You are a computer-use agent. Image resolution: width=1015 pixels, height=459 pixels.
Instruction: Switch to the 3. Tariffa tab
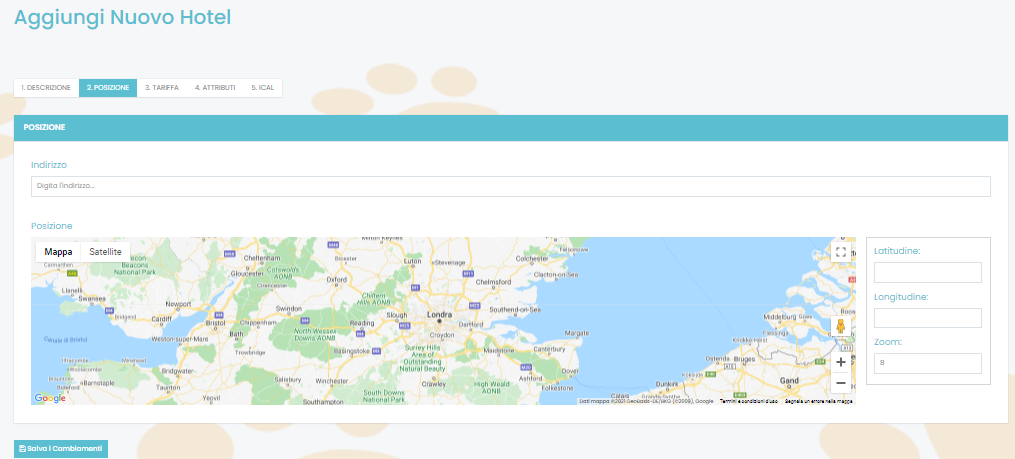point(162,87)
